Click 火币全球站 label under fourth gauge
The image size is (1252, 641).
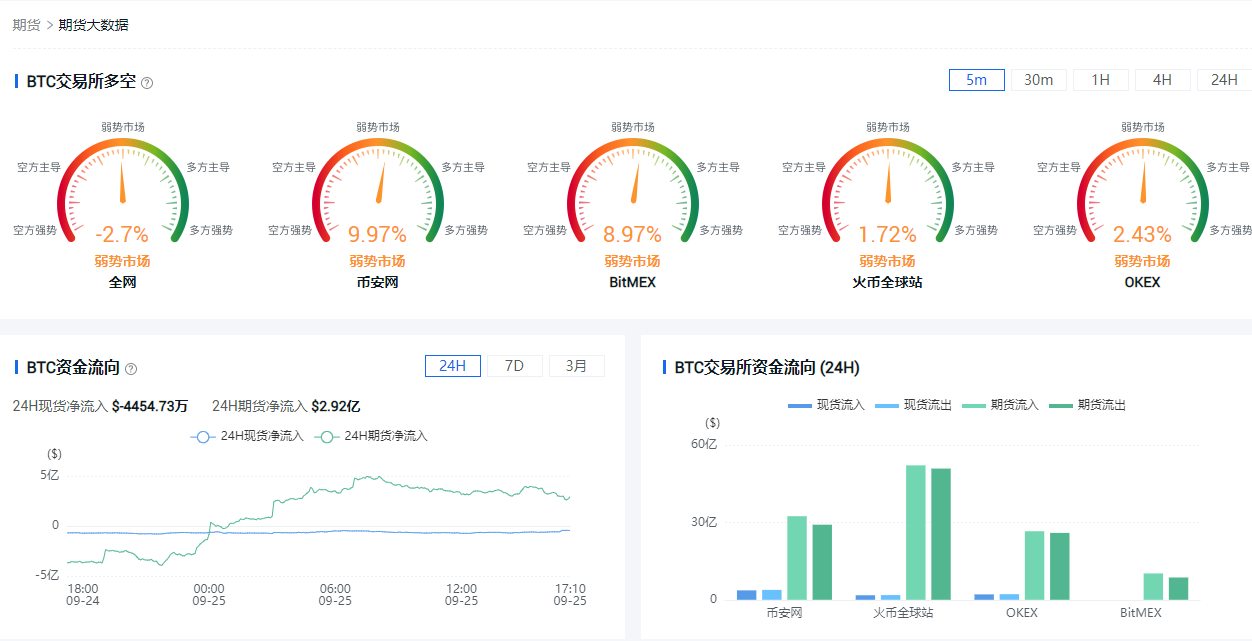888,282
